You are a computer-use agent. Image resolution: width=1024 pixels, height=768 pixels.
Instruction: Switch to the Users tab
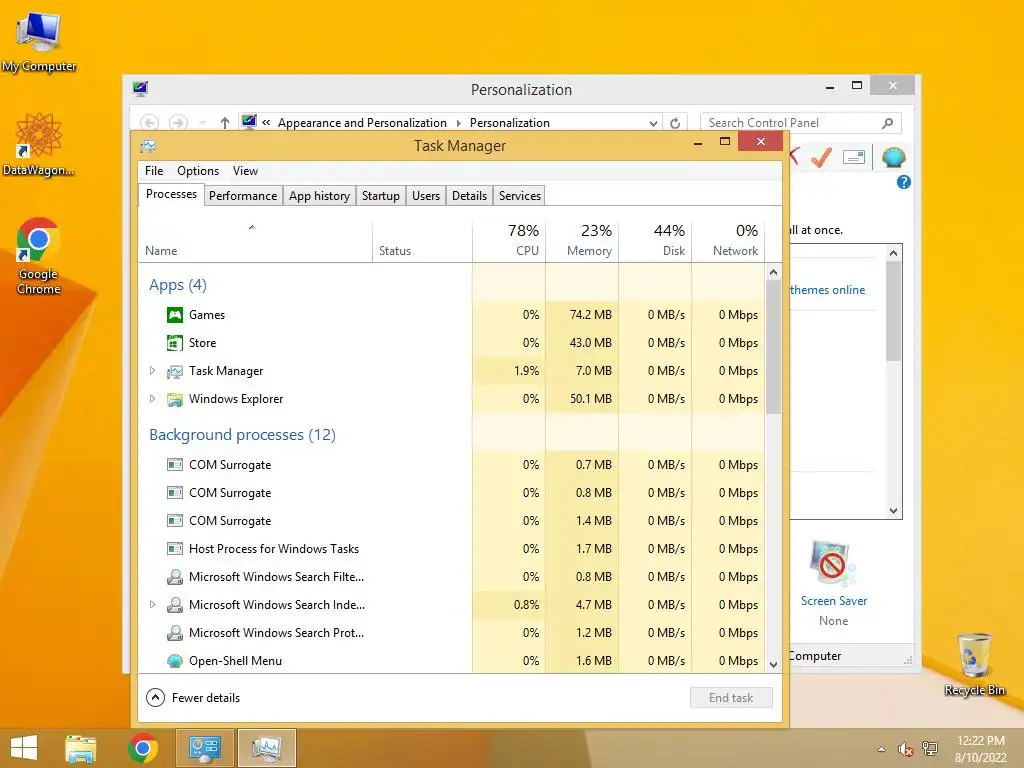(426, 196)
